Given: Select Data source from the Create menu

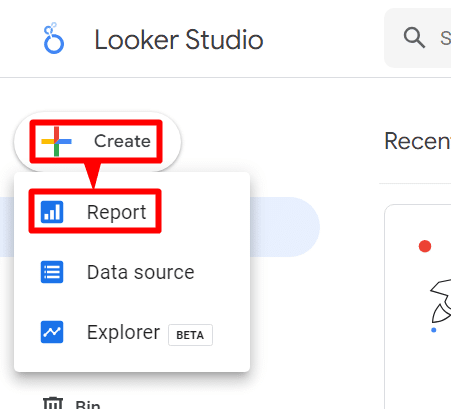Looking at the screenshot, I should [132, 272].
